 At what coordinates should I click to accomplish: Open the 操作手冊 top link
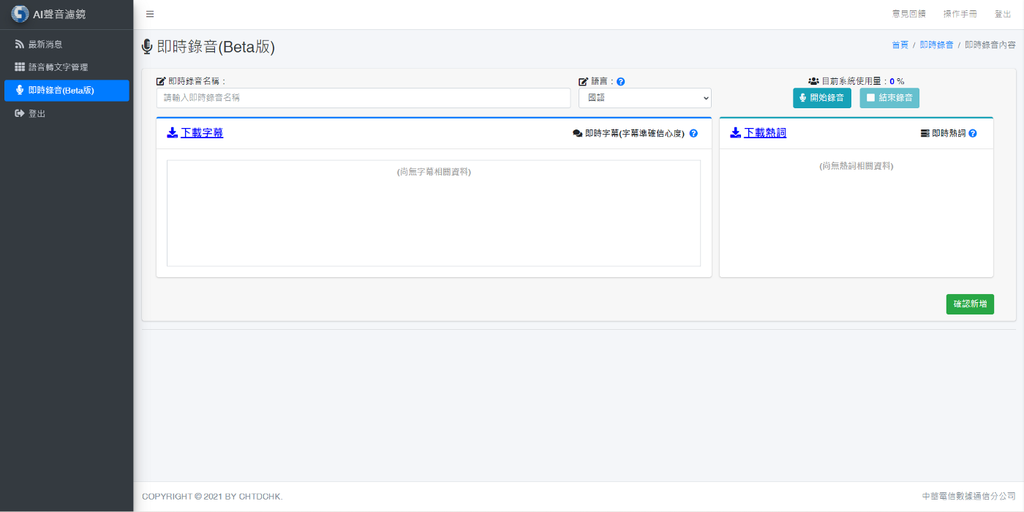coord(960,14)
